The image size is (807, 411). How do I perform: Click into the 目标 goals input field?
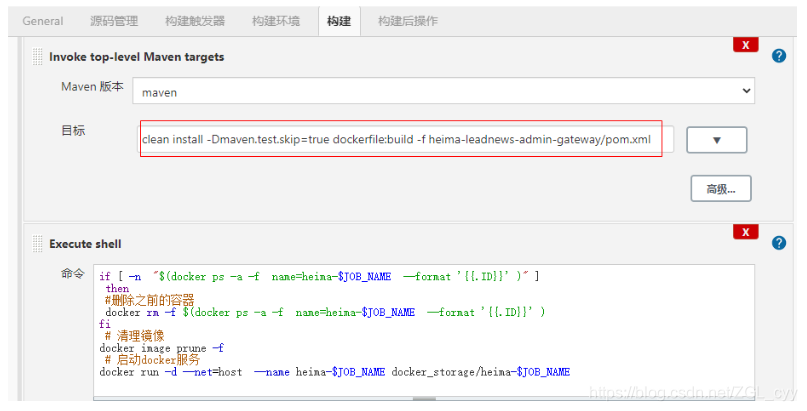406,139
